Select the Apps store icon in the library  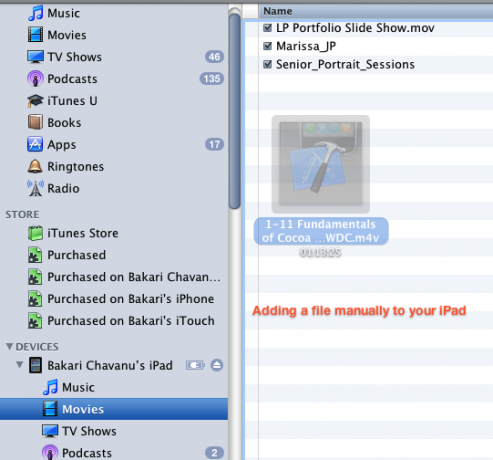pos(35,144)
